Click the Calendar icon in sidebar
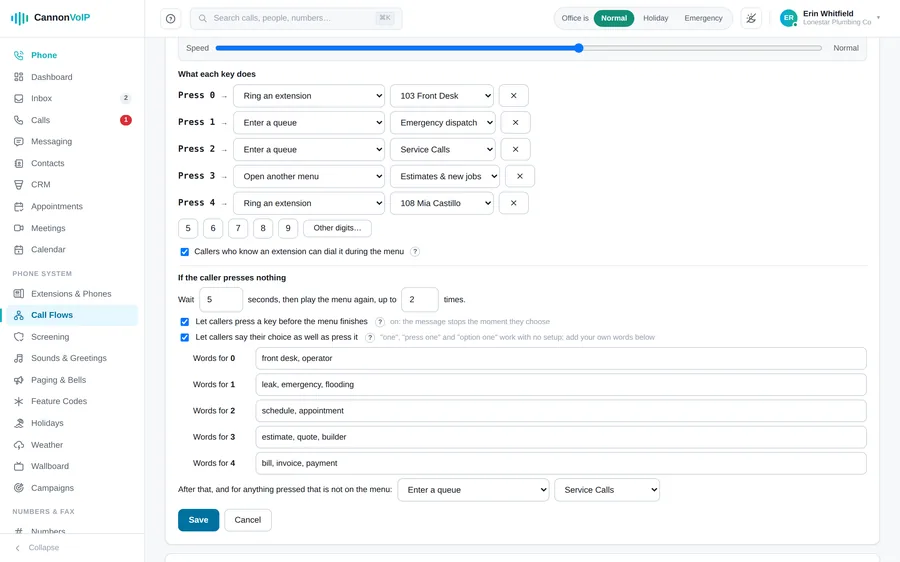900x562 pixels. pos(19,250)
